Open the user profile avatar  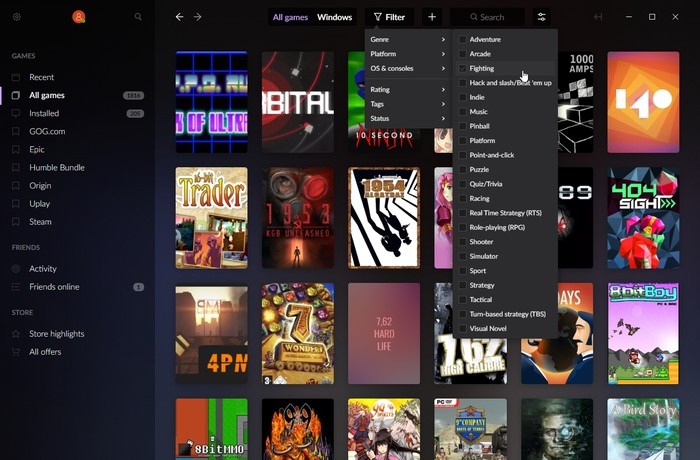coord(79,17)
